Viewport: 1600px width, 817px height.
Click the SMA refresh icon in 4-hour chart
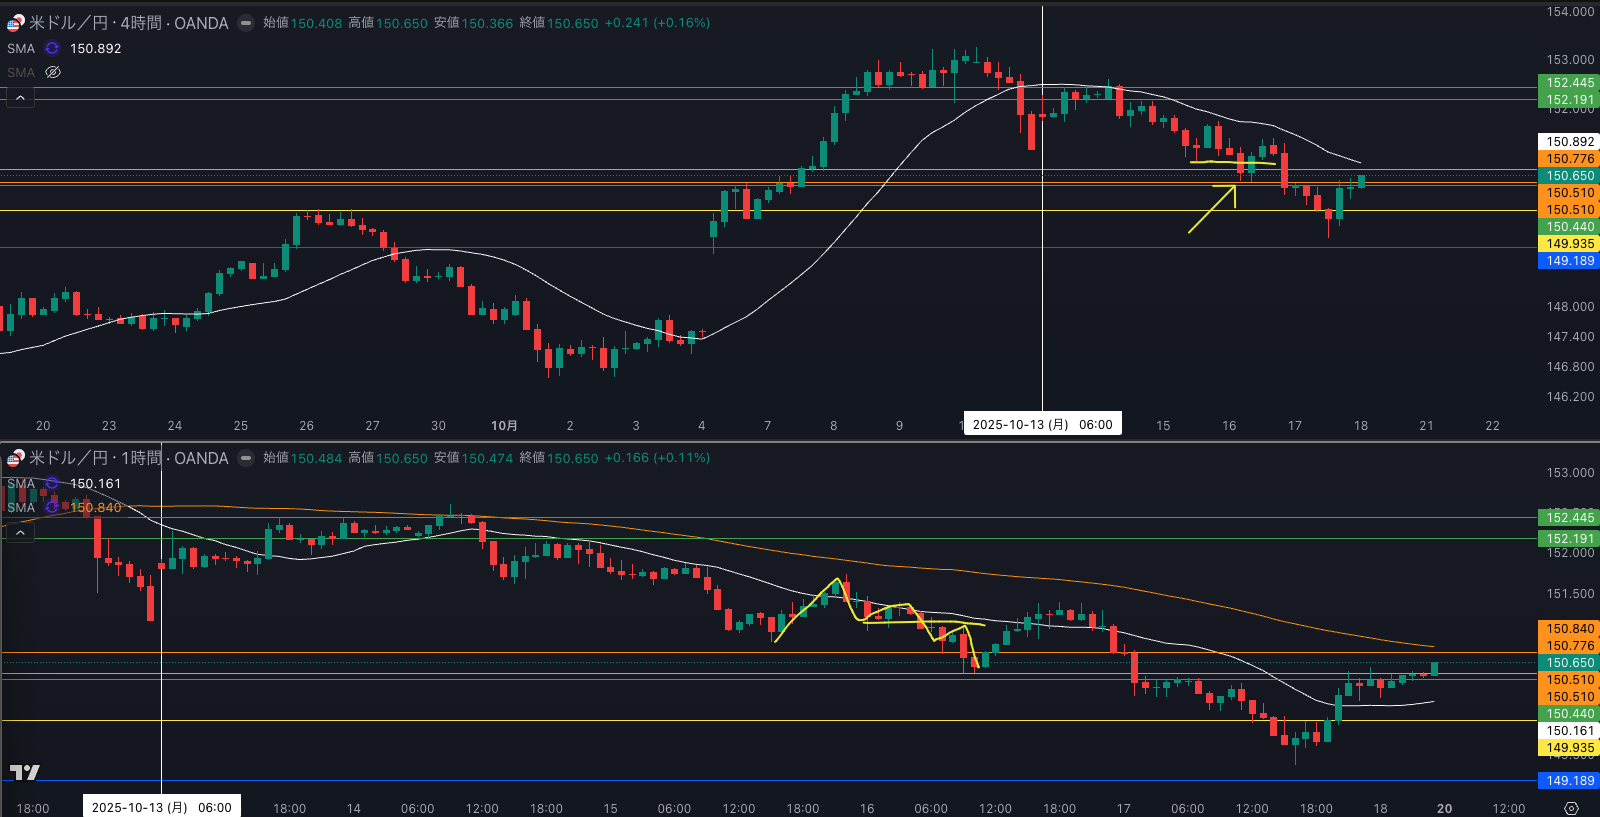pyautogui.click(x=52, y=48)
